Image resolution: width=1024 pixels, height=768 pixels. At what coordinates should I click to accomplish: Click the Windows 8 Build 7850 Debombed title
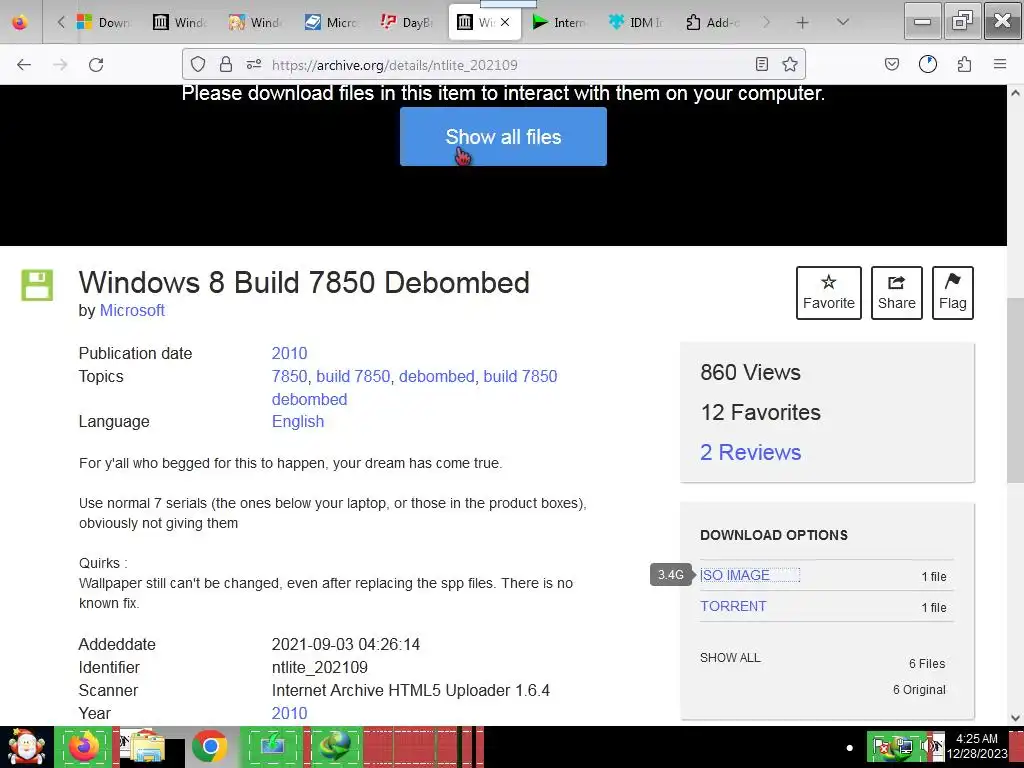(x=304, y=283)
